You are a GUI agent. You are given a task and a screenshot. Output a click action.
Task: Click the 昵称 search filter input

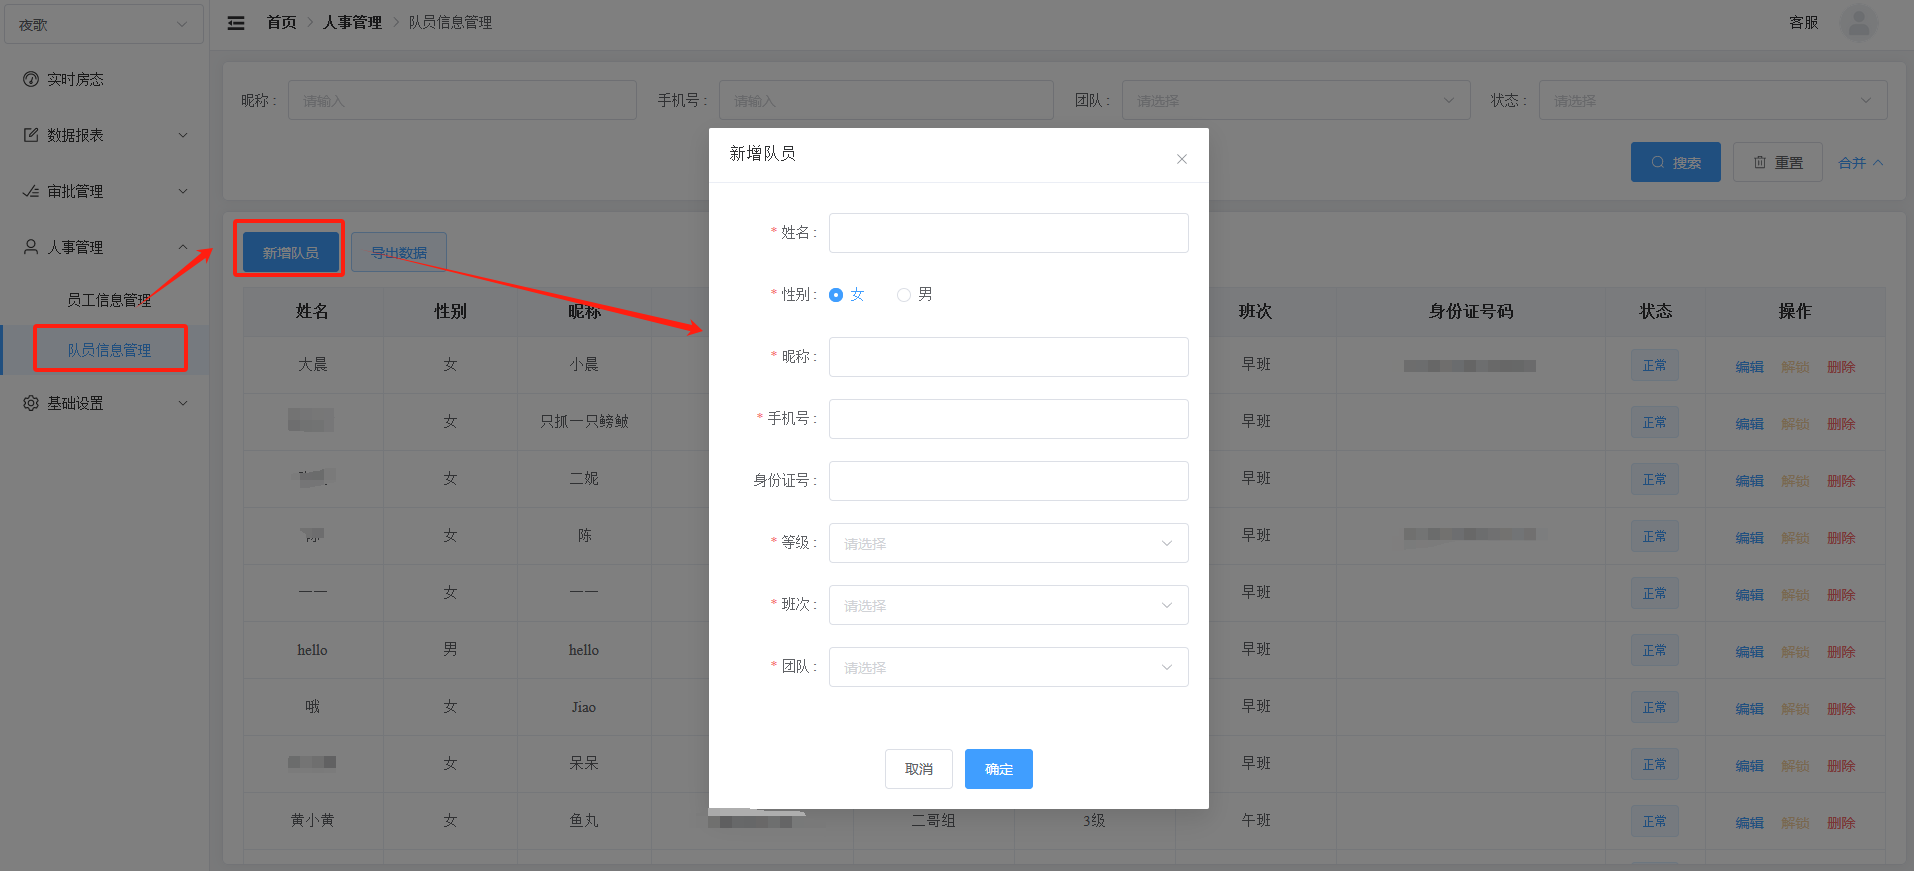point(462,100)
